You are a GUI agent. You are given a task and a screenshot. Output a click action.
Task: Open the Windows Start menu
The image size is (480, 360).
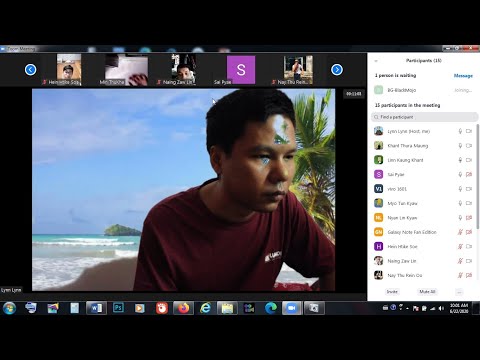pyautogui.click(x=9, y=308)
